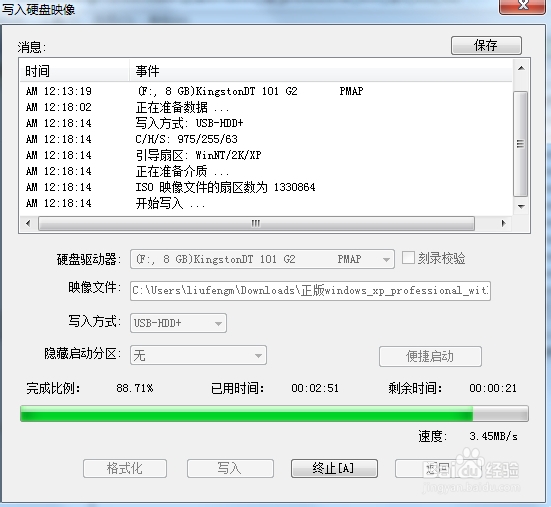The image size is (551, 507).
Task: Click the 写入 write button
Action: (x=230, y=468)
